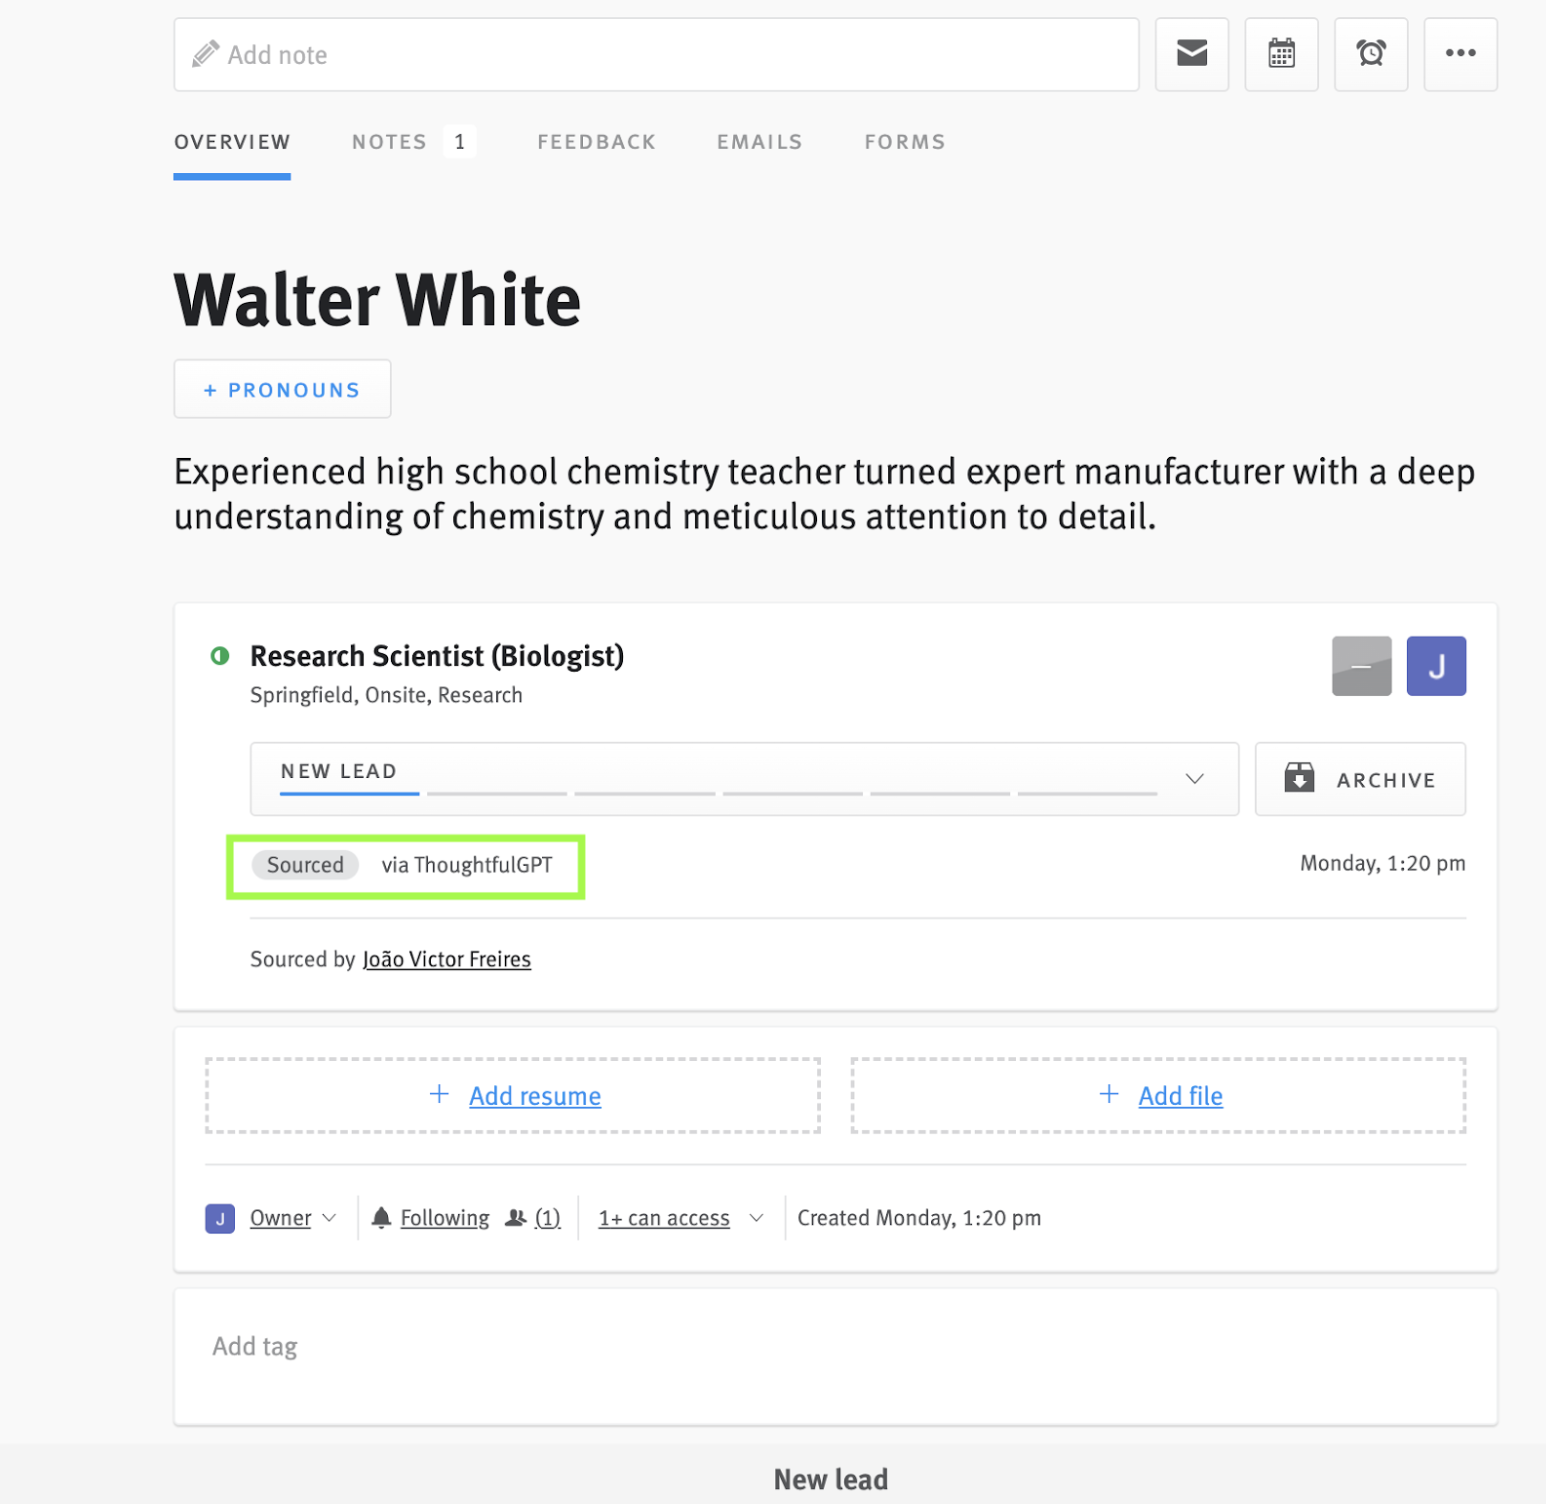The height and width of the screenshot is (1504, 1546).
Task: Click the Add file link
Action: click(x=1180, y=1096)
